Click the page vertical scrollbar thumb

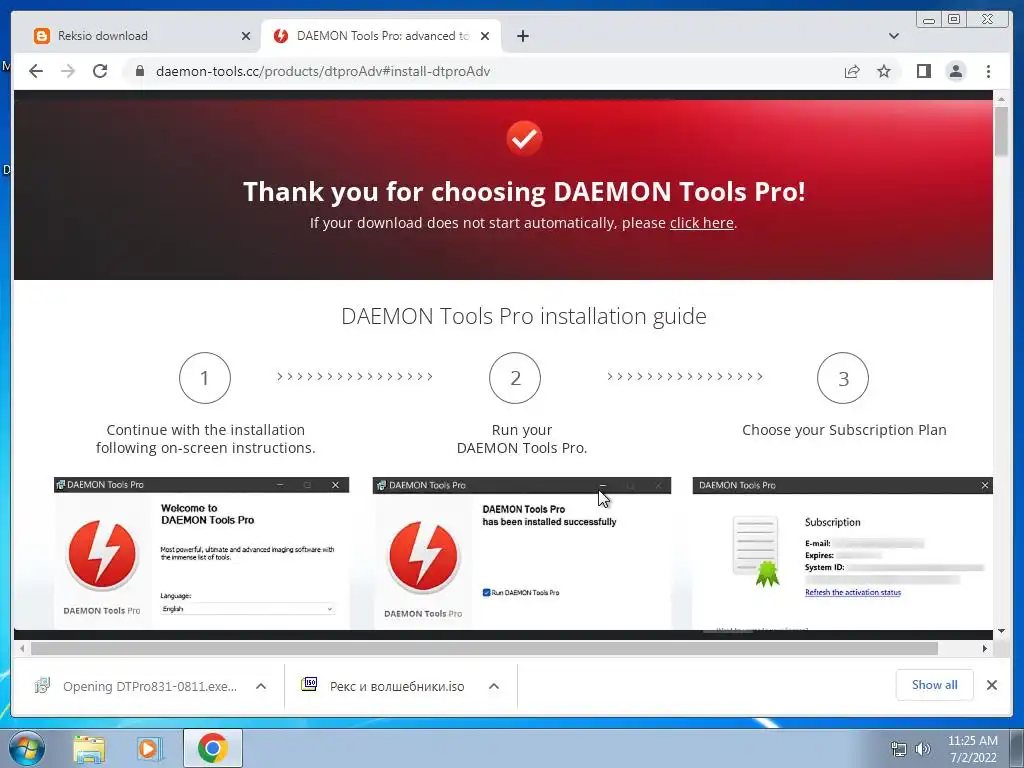1001,131
